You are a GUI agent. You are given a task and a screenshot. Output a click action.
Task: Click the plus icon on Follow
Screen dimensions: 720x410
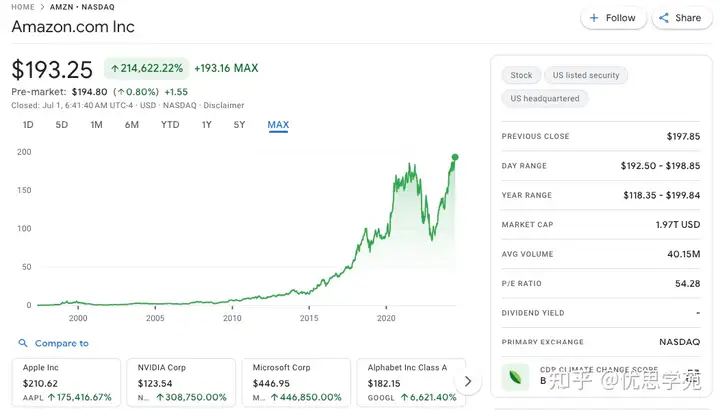[x=594, y=18]
